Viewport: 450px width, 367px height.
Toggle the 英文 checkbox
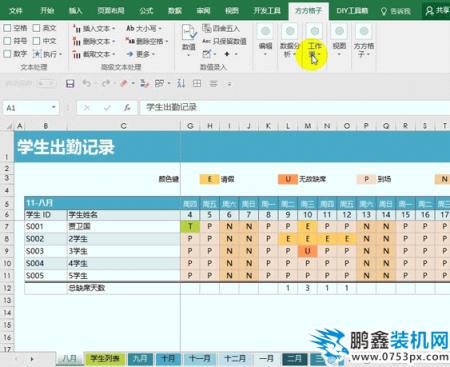click(37, 28)
